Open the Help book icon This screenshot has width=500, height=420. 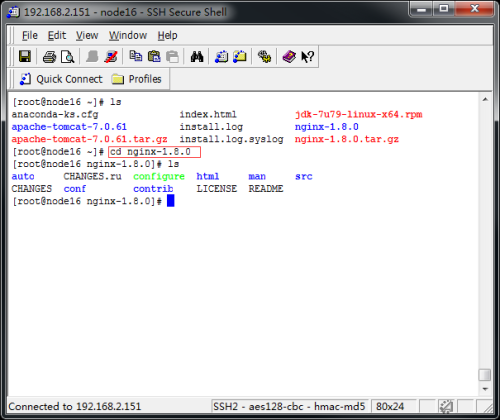click(x=289, y=57)
